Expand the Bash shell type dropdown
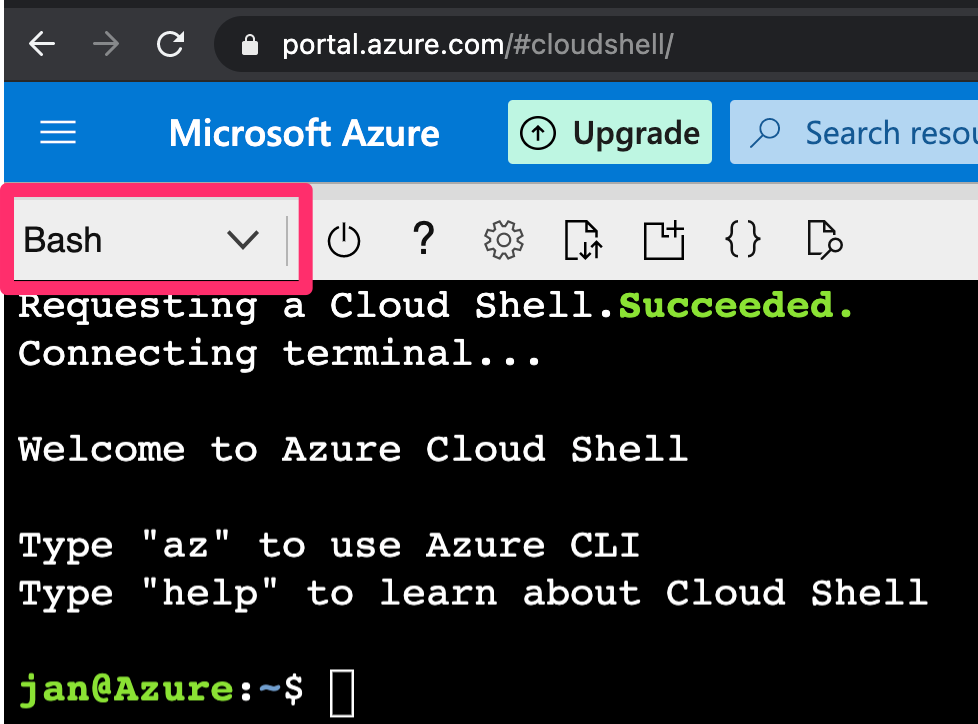978x724 pixels. pyautogui.click(x=150, y=239)
